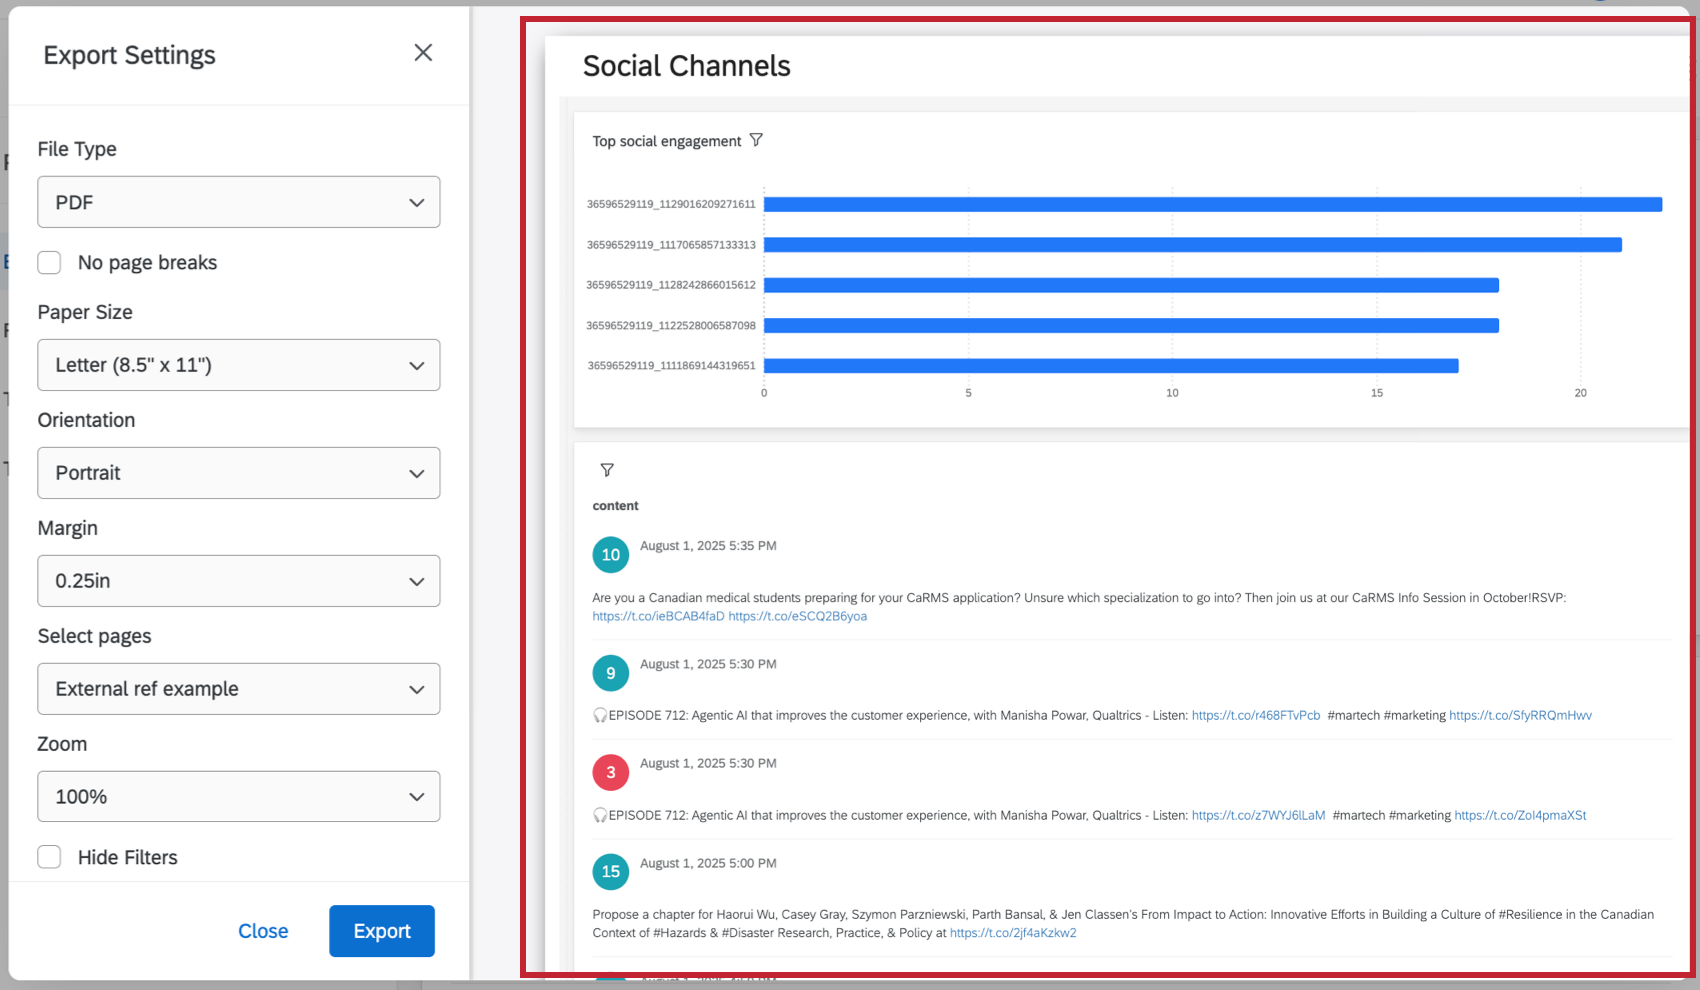Open link https://t.co/z7WYJ6lLaM
The image size is (1700, 990).
click(x=1258, y=816)
